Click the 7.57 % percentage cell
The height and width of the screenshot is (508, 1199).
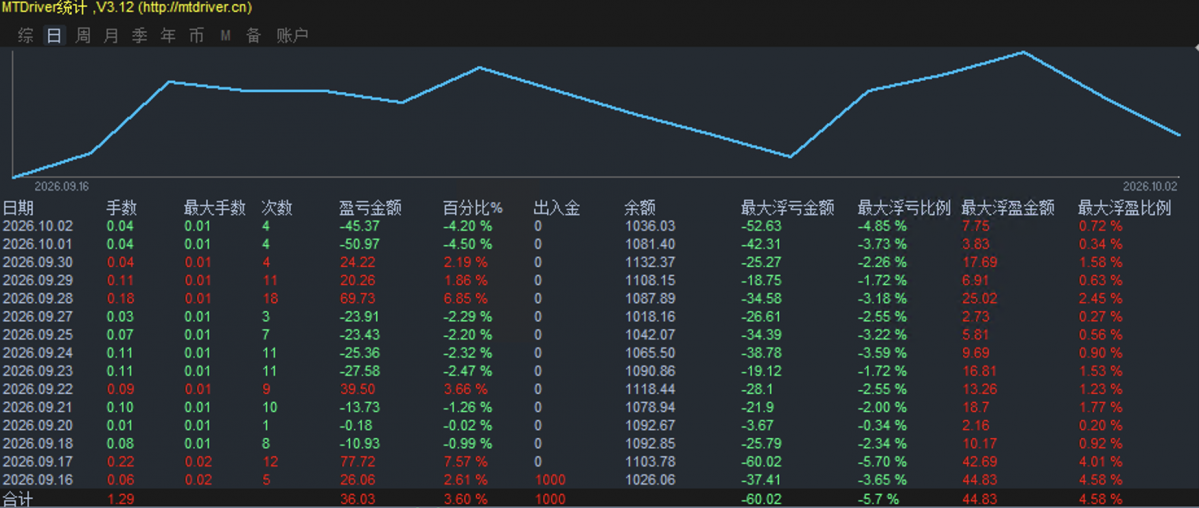click(465, 462)
